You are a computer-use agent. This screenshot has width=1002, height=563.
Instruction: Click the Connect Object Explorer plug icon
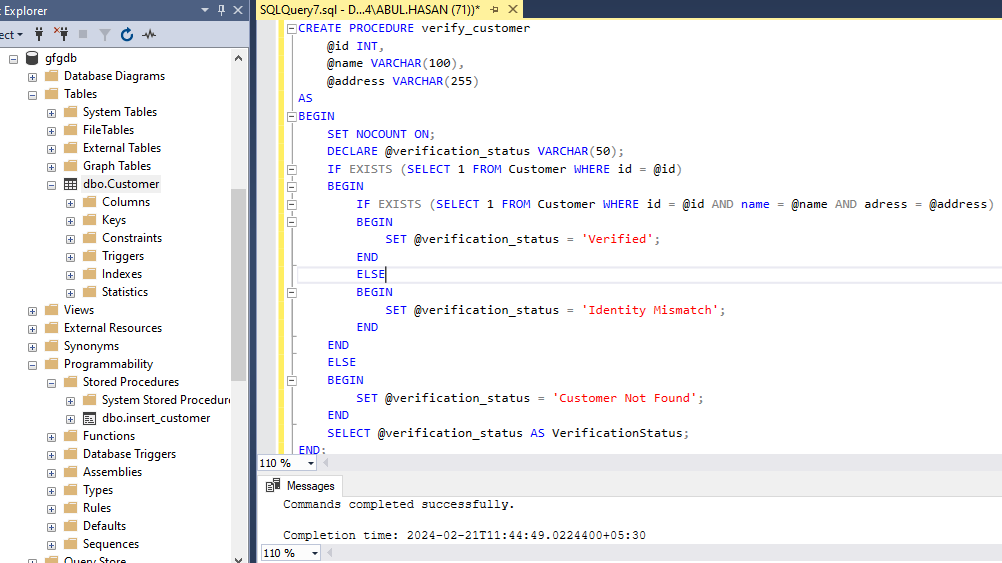tap(40, 34)
